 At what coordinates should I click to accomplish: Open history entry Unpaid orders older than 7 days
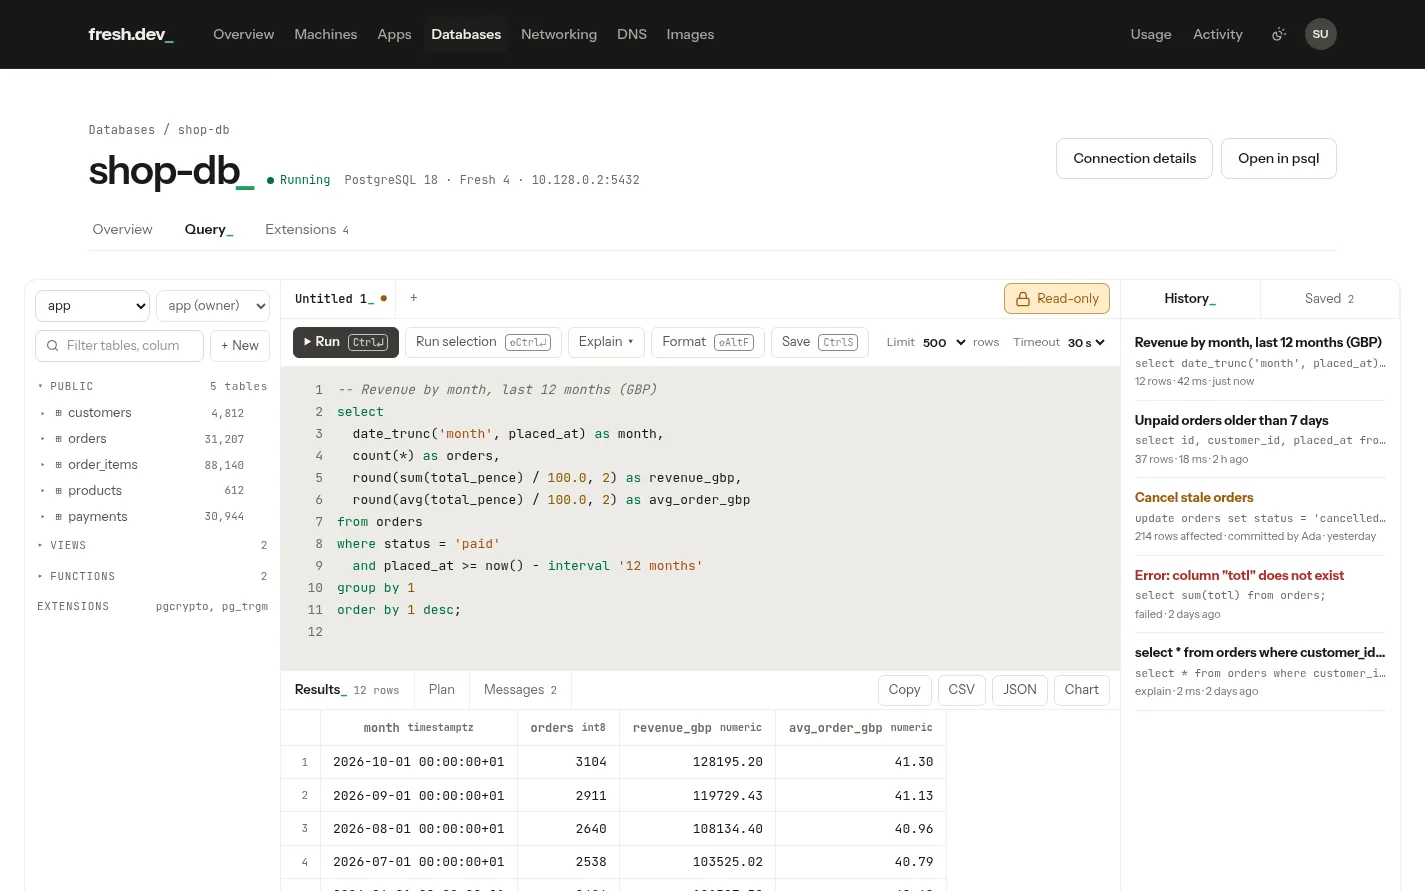click(1260, 439)
